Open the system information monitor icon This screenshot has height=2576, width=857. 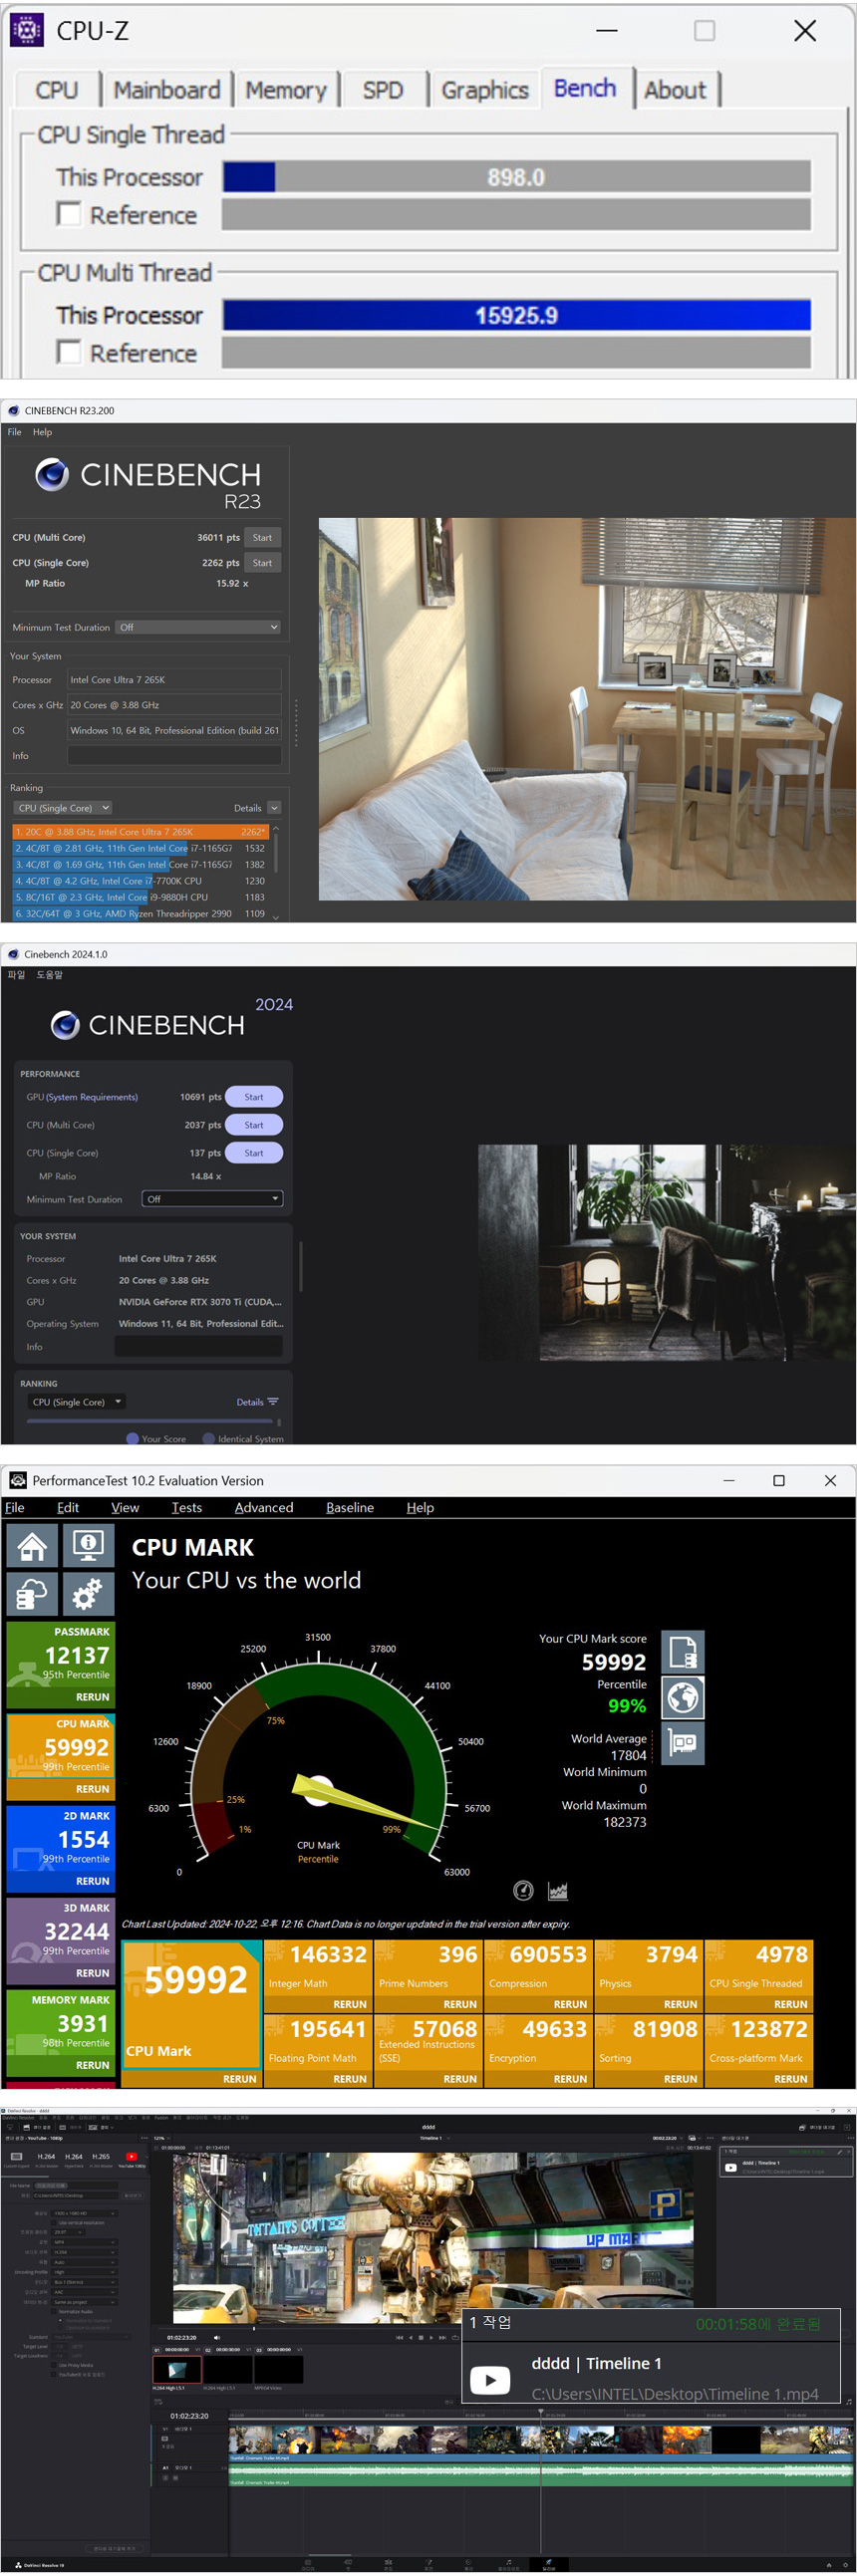click(x=88, y=1546)
